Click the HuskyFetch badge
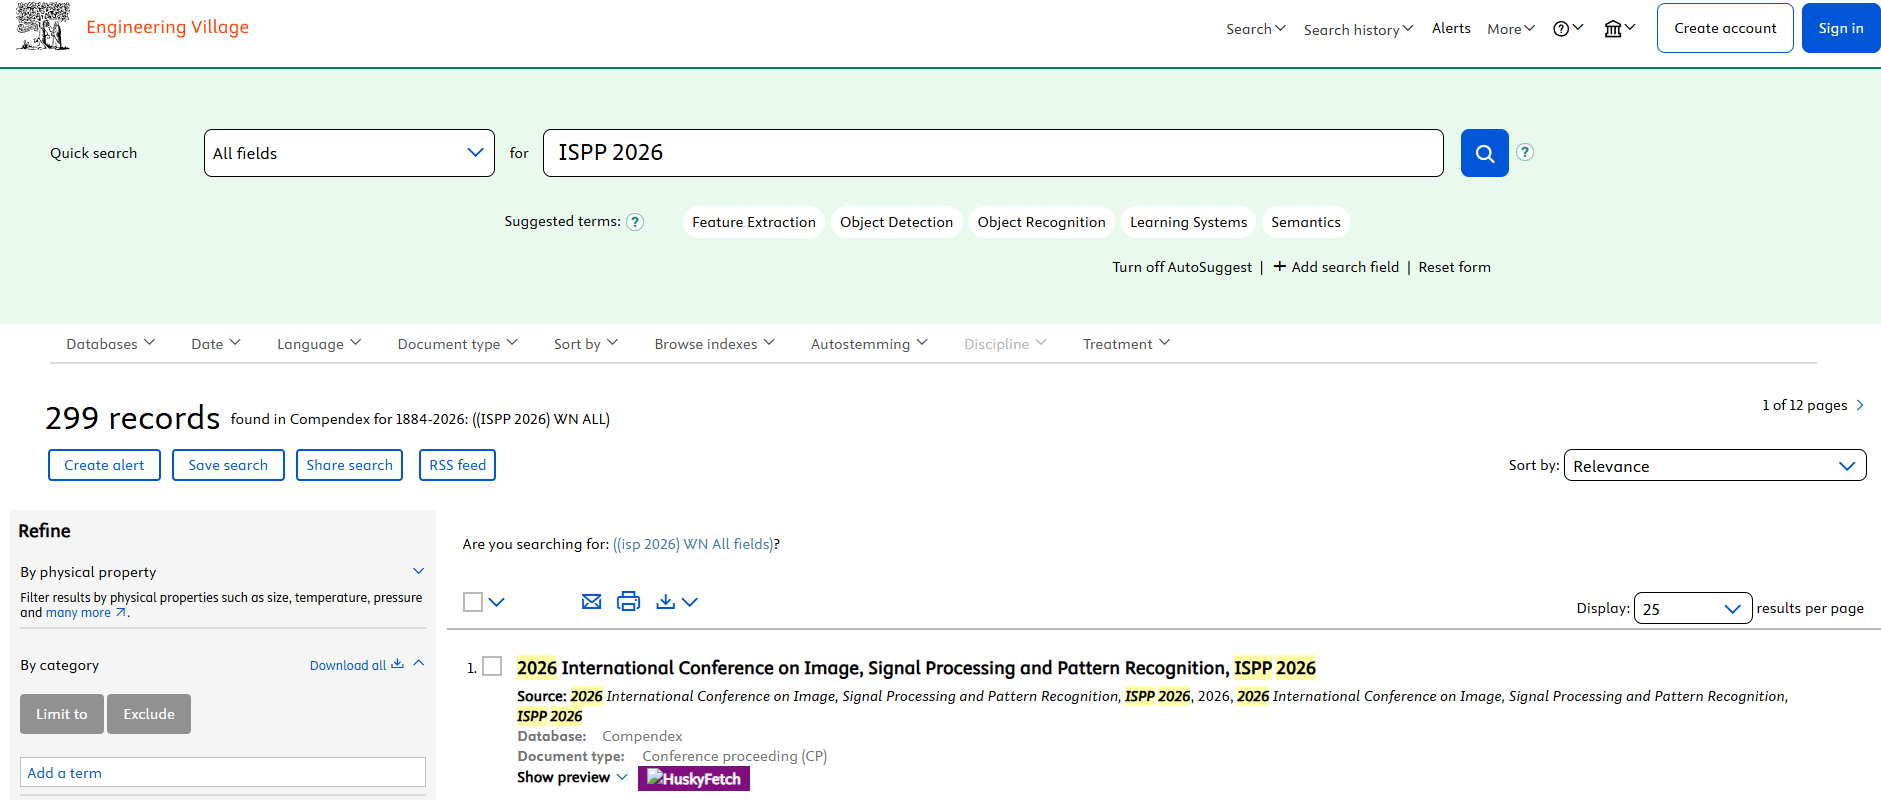This screenshot has height=800, width=1881. coord(694,778)
